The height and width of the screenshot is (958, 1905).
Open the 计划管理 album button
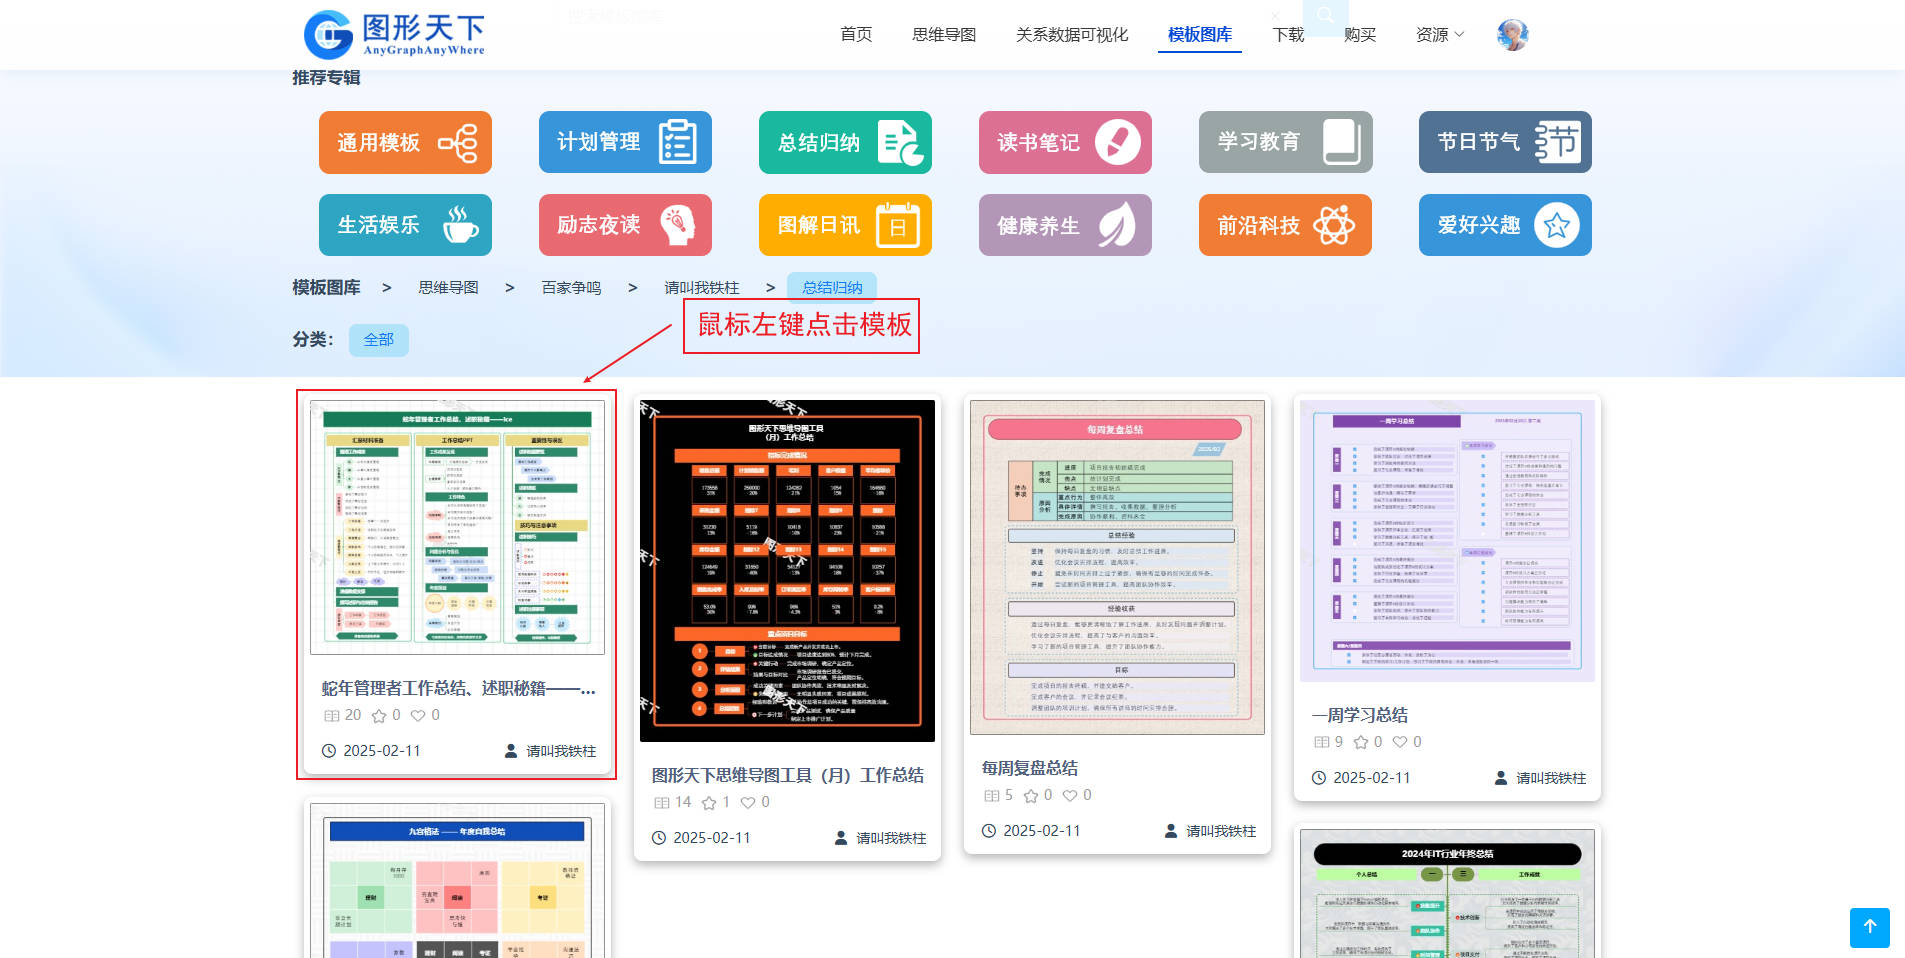pyautogui.click(x=625, y=142)
